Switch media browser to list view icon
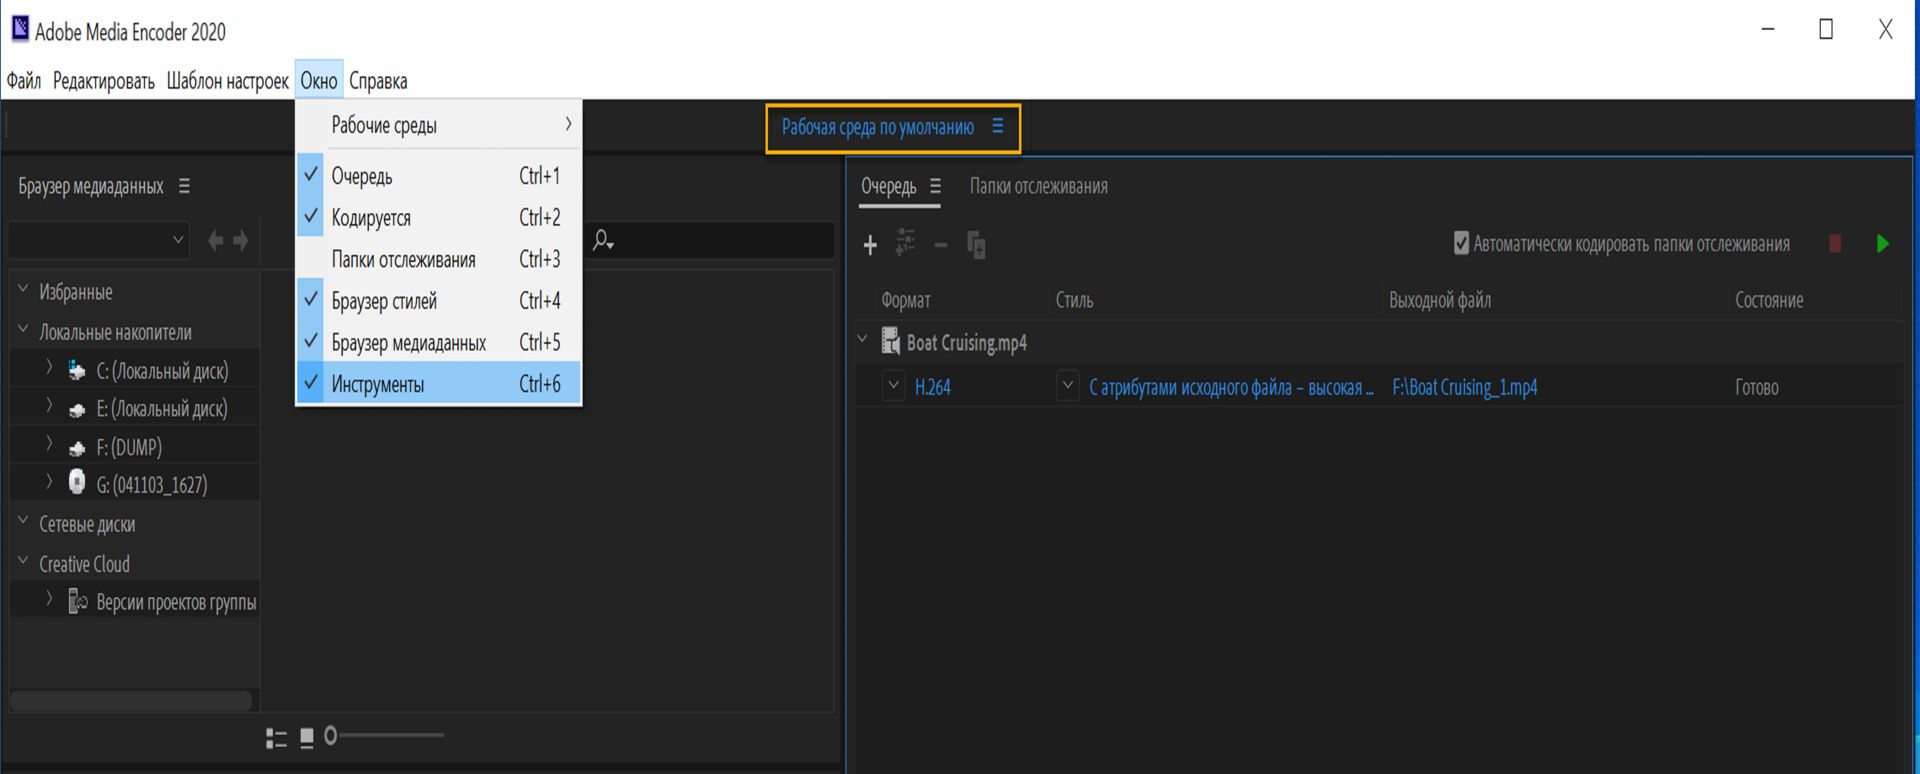 coord(276,738)
